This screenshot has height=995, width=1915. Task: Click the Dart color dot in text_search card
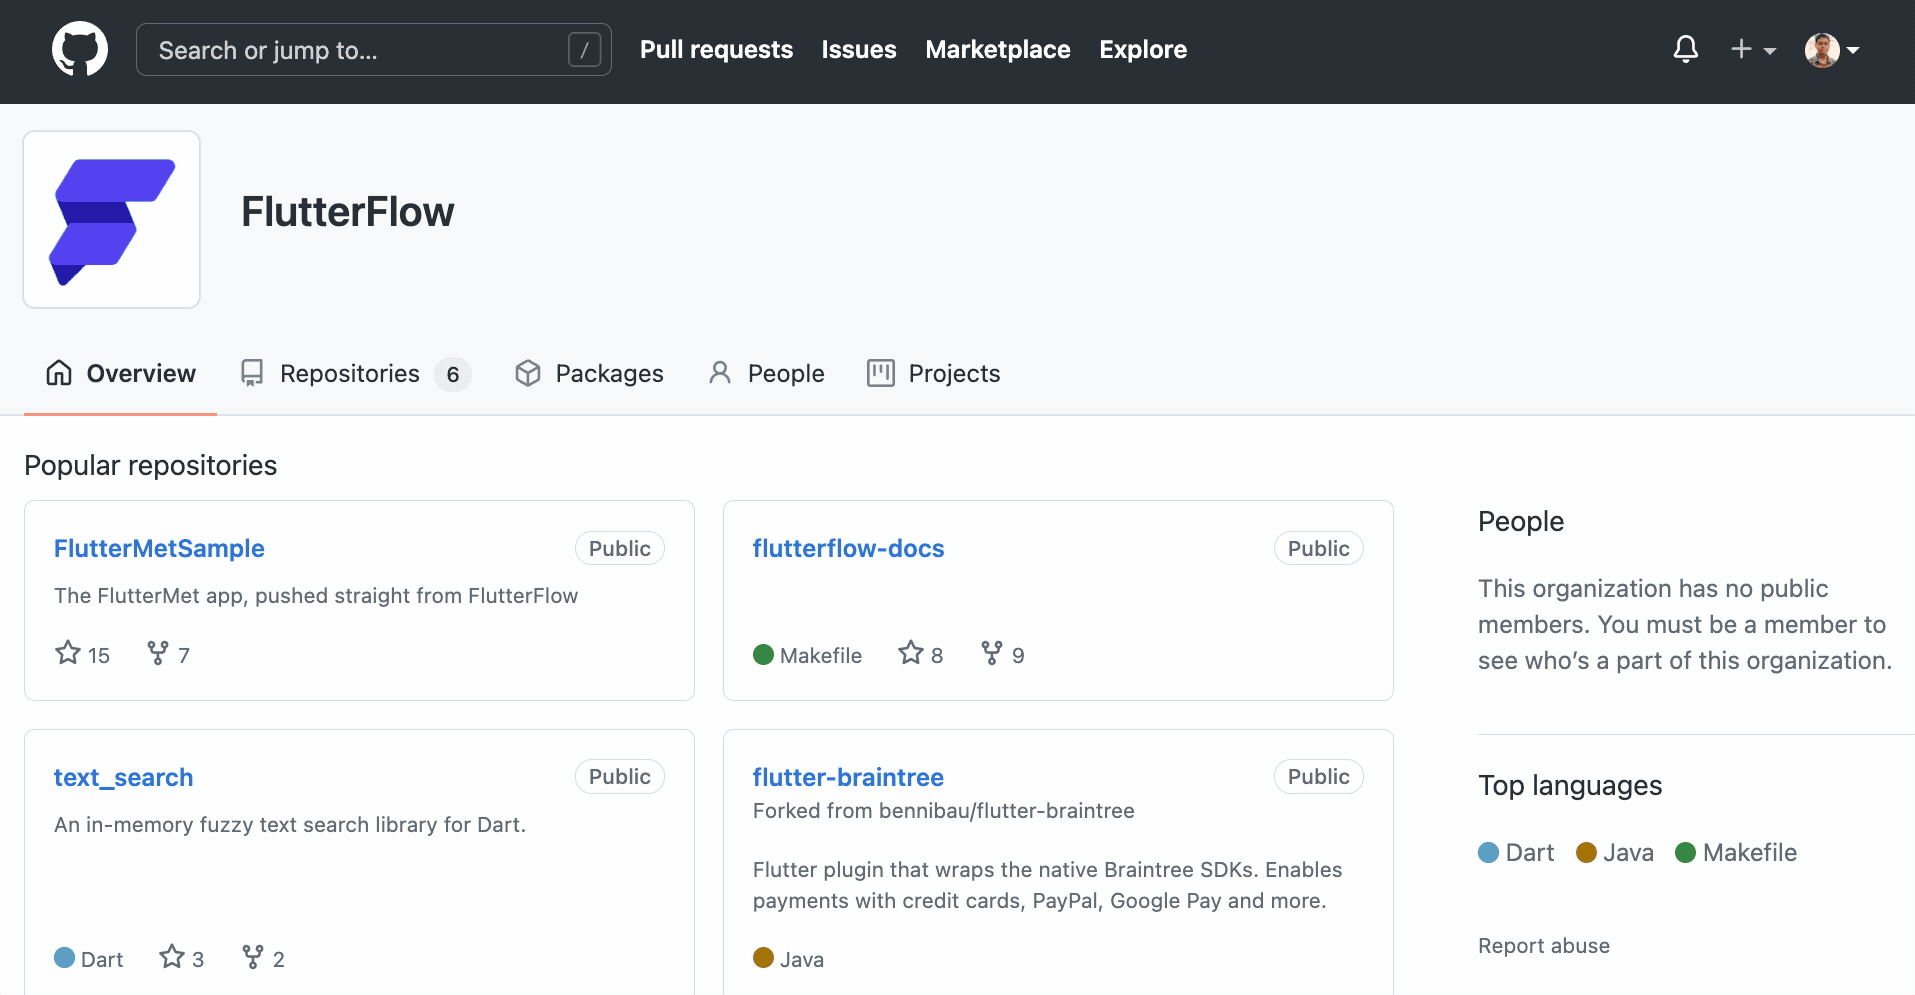[x=64, y=958]
